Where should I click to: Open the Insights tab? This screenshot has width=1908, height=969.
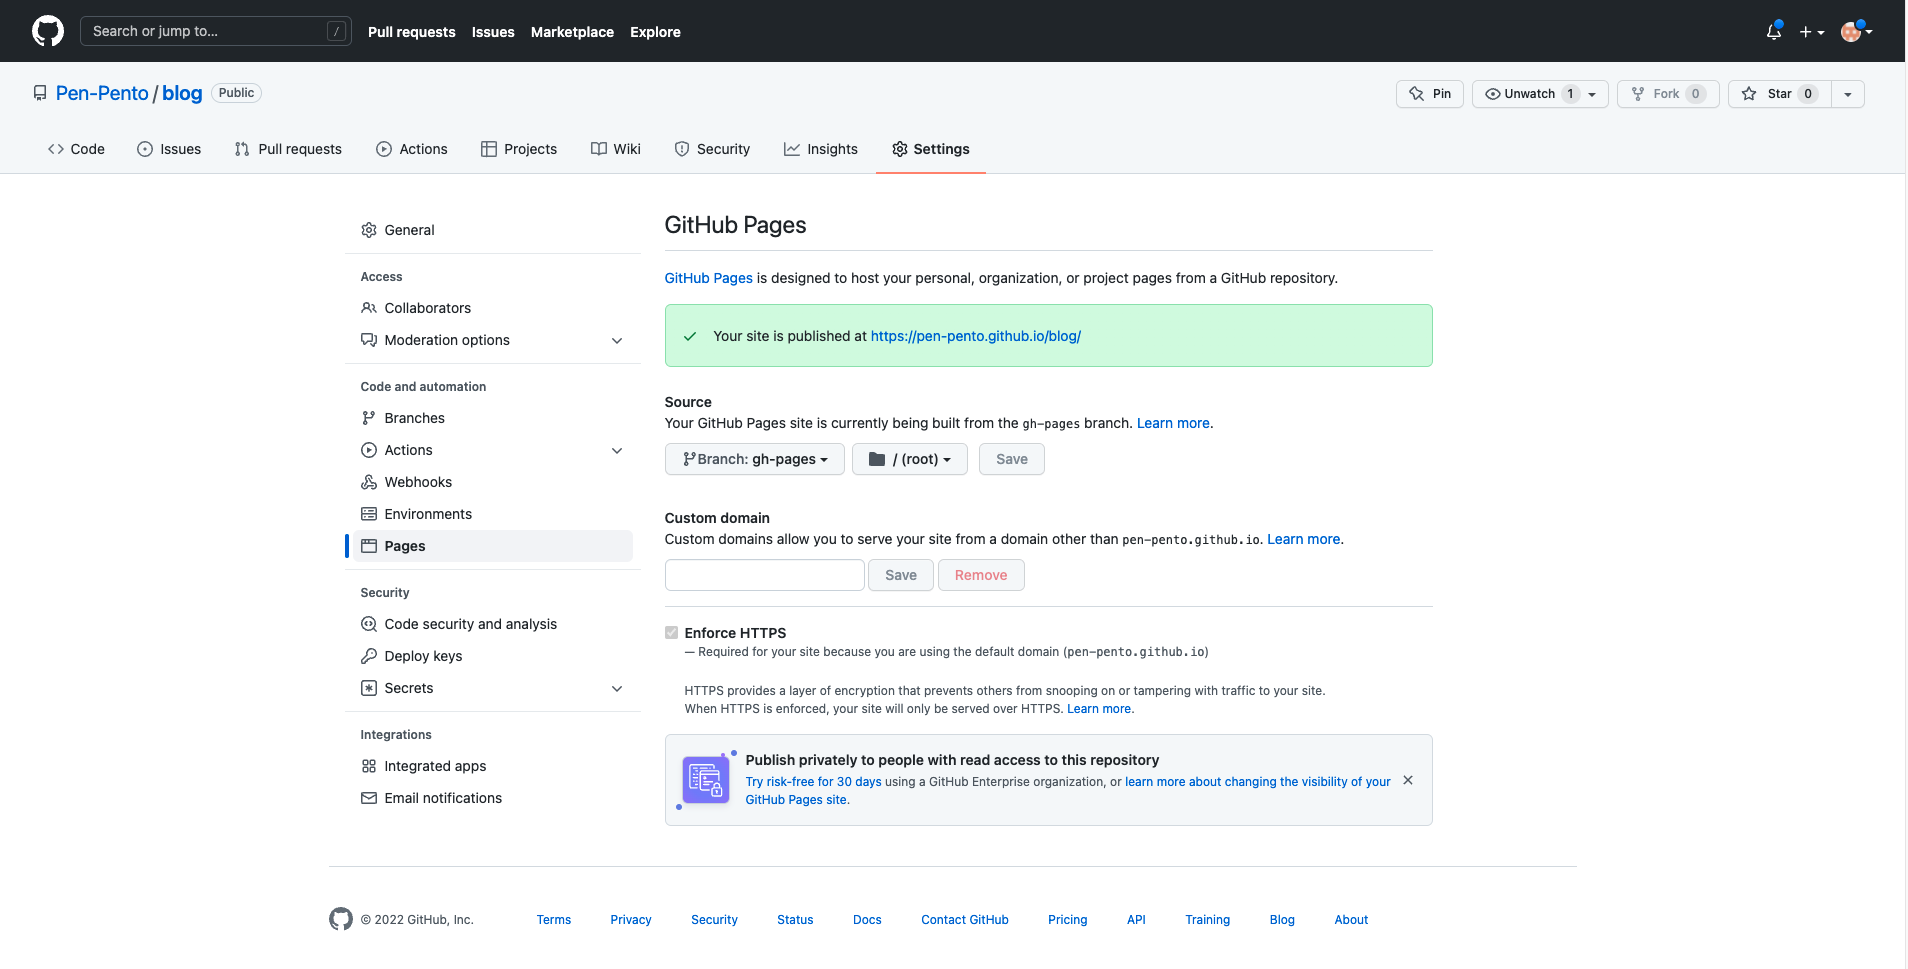821,149
